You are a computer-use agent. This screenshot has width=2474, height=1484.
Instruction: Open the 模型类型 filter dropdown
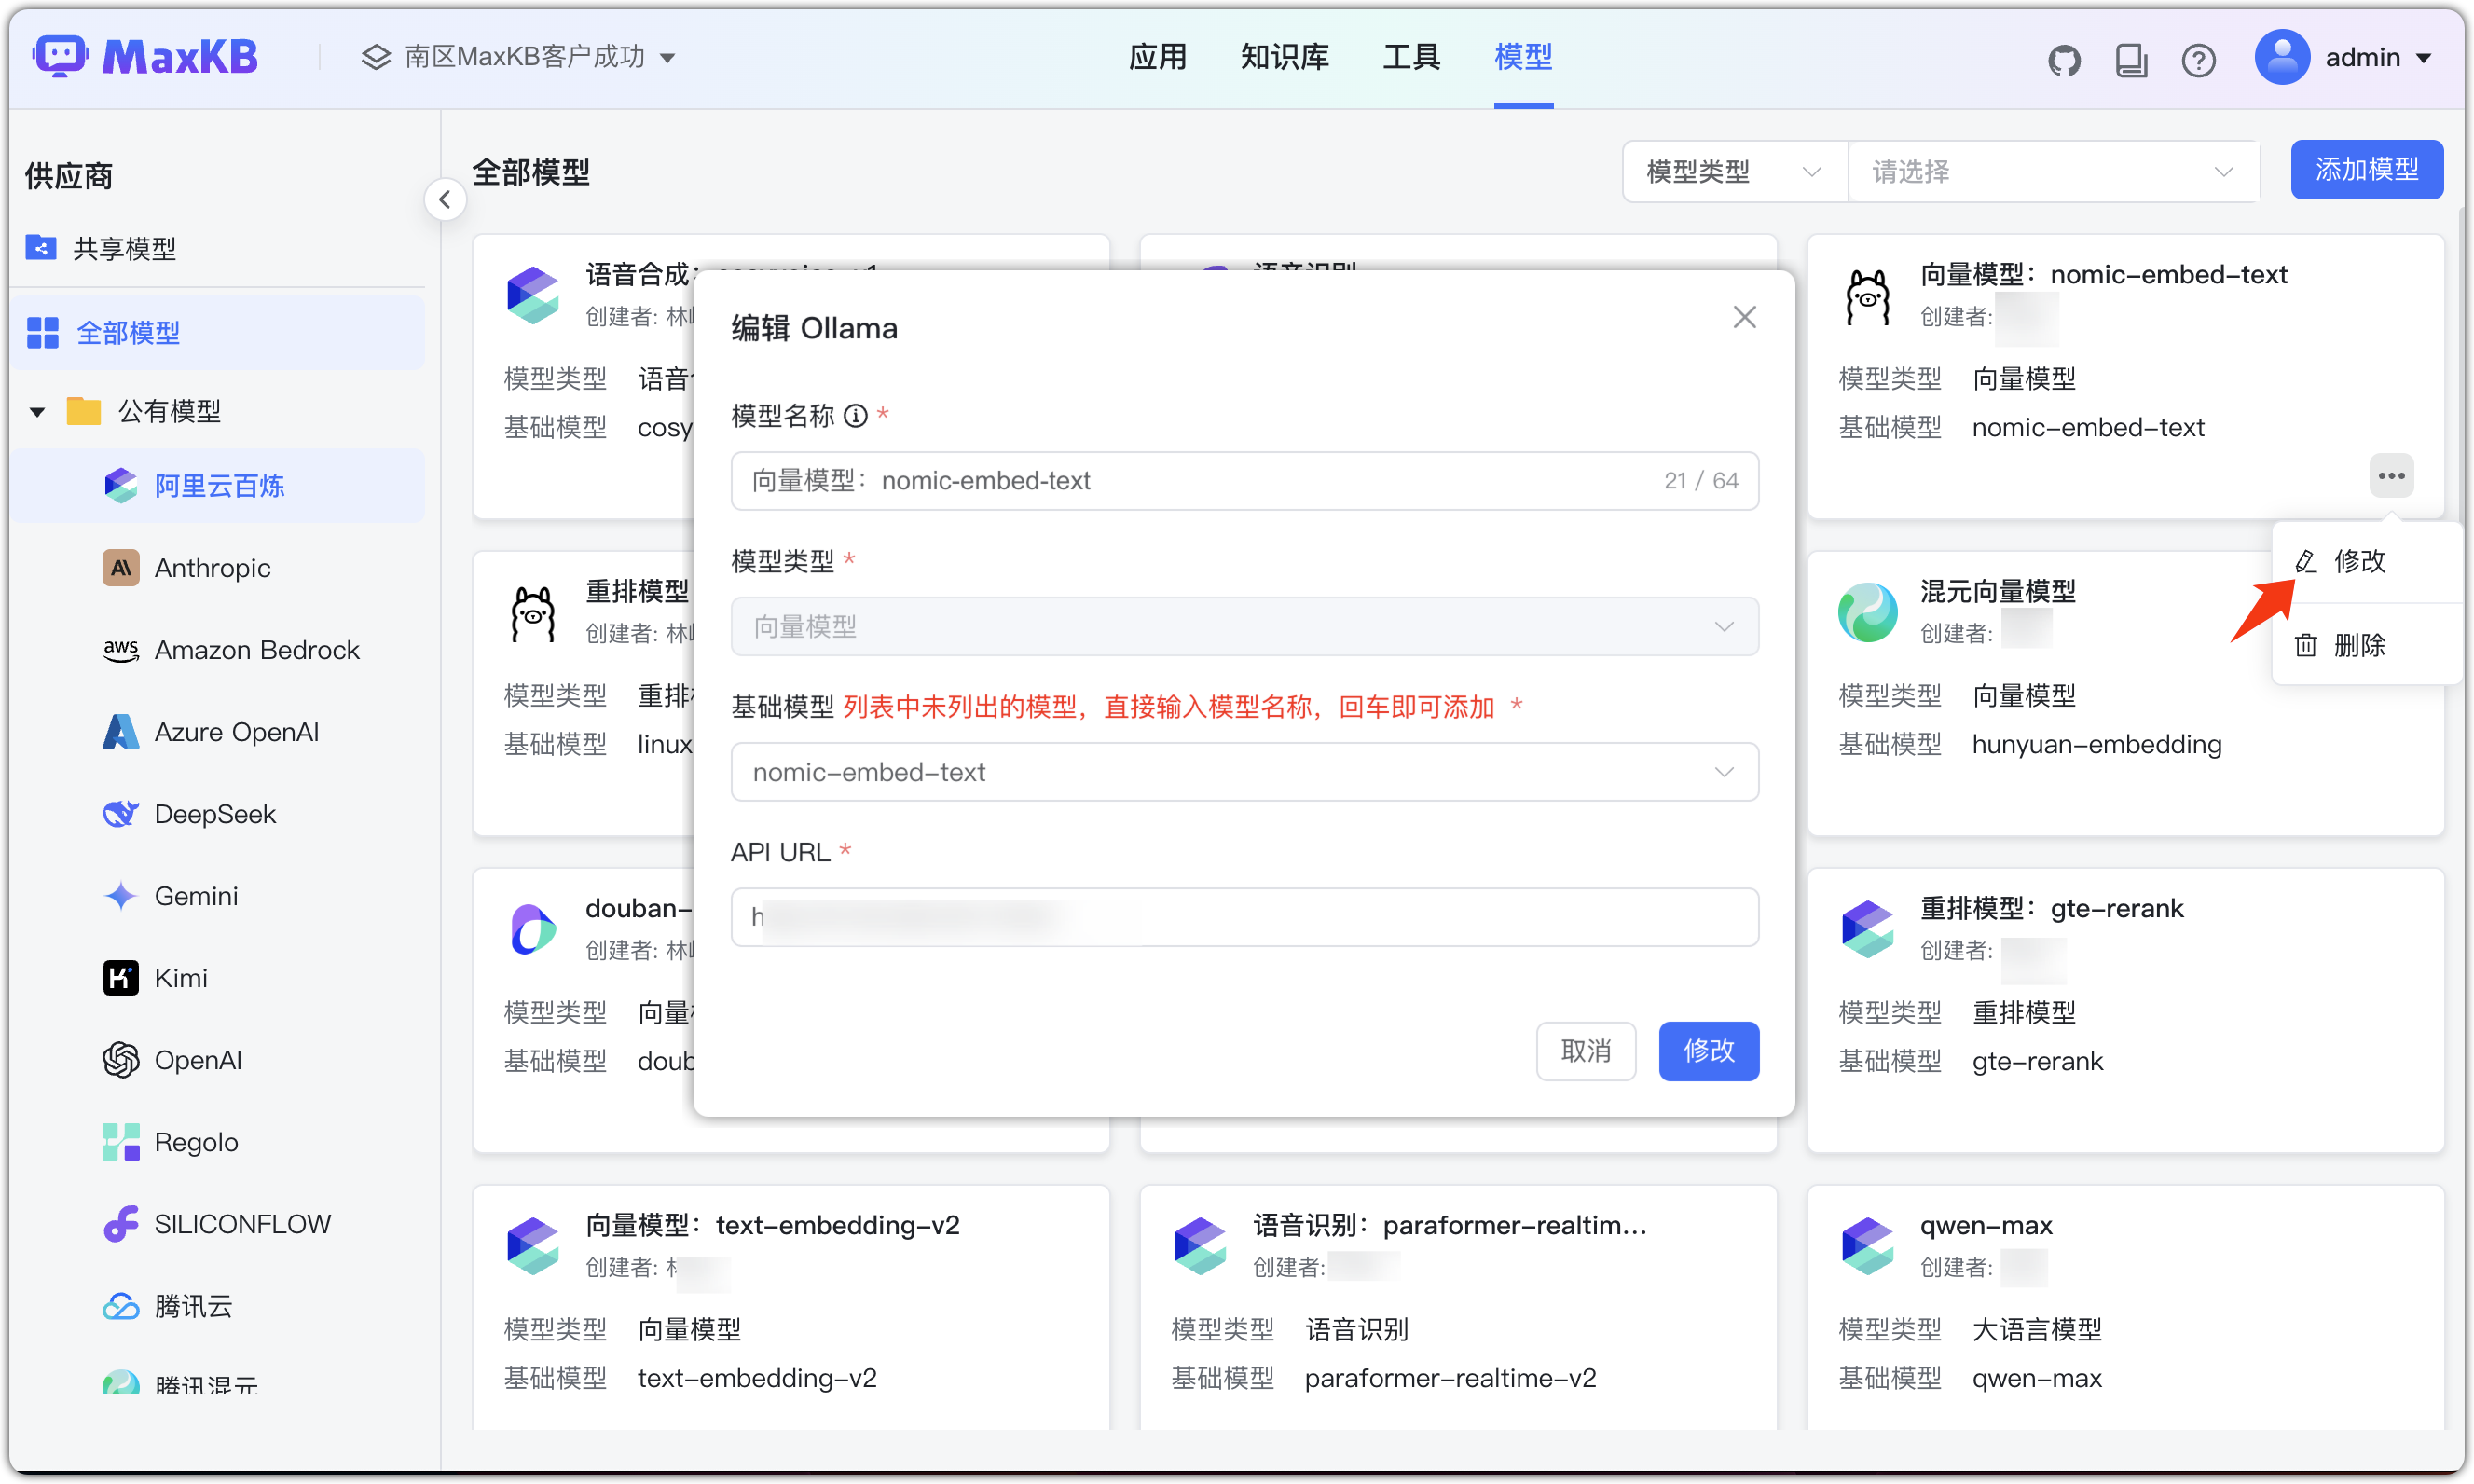[x=1734, y=172]
